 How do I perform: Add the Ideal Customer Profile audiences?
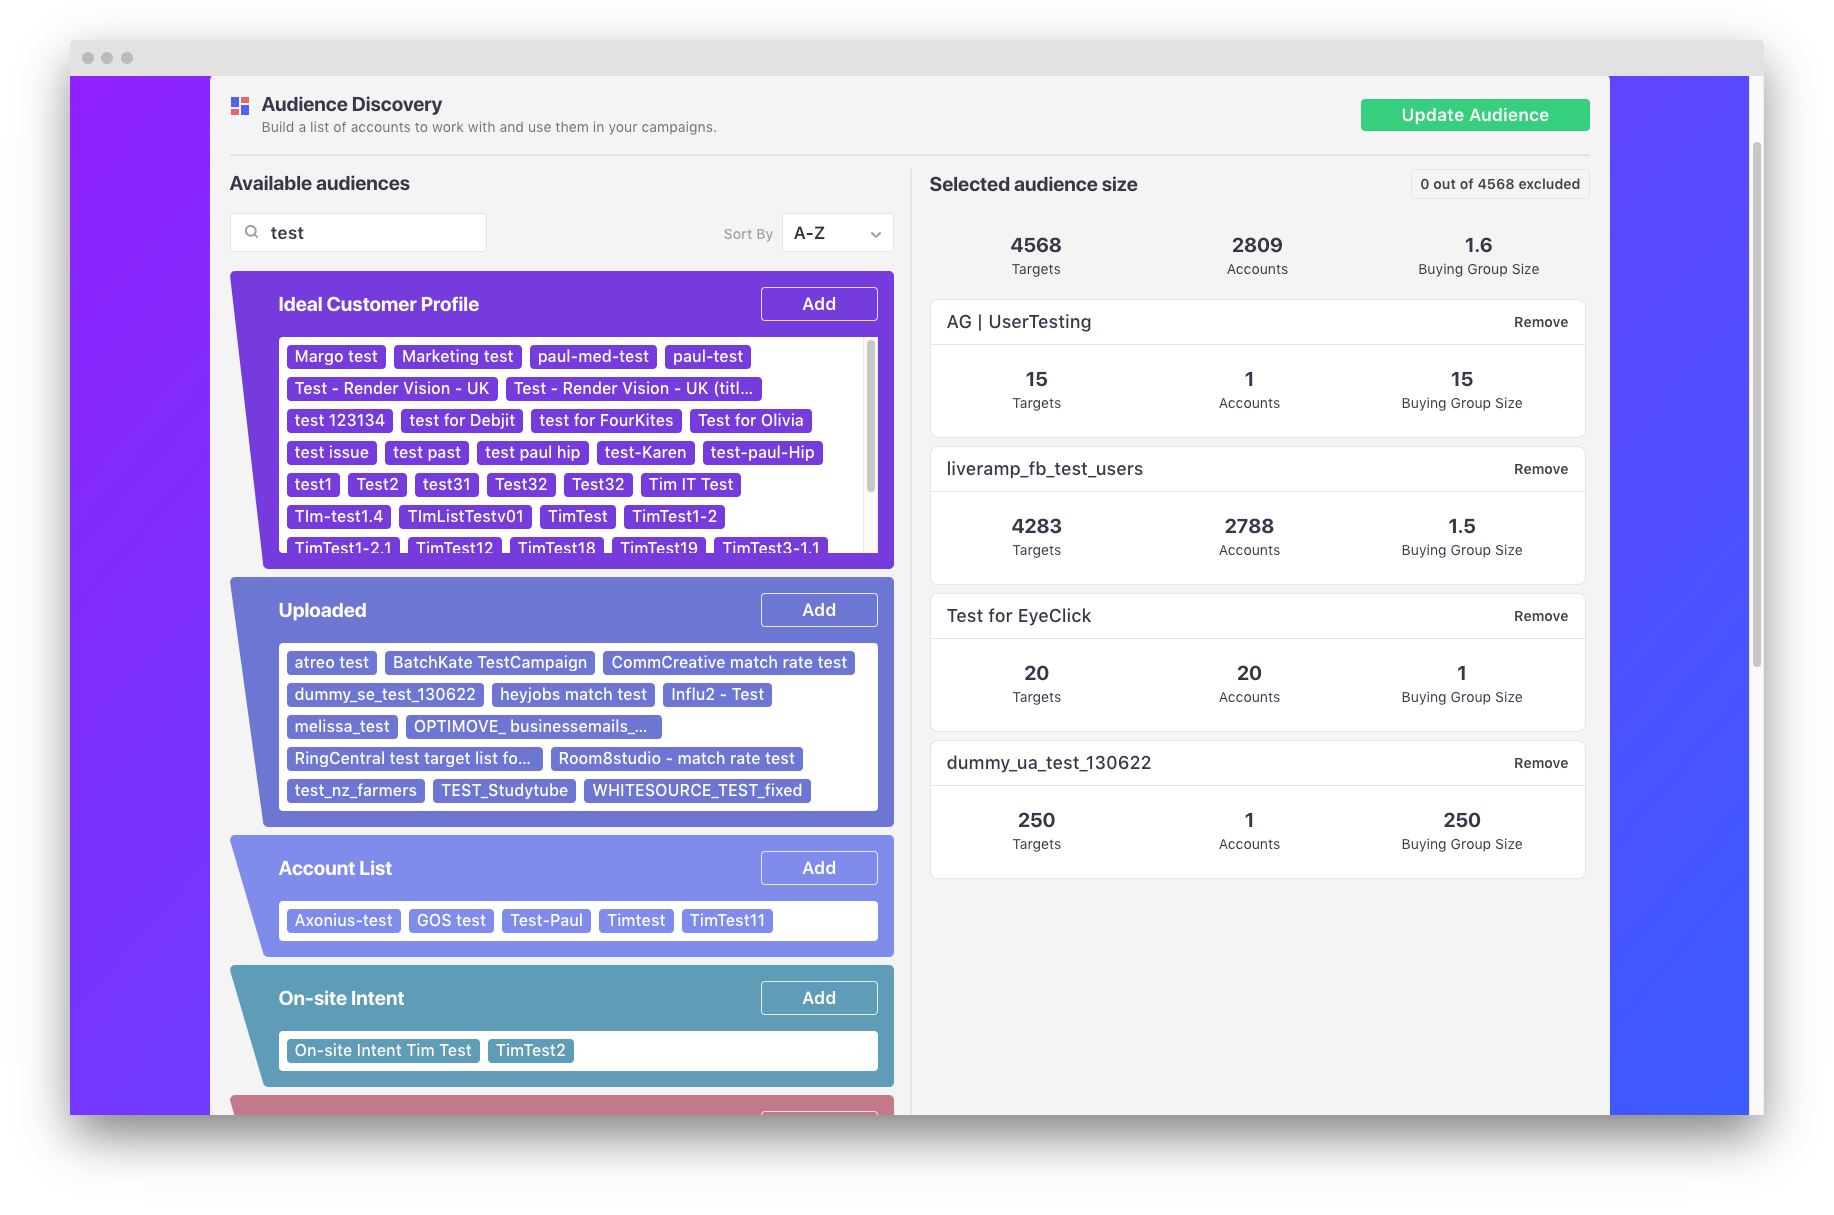[x=818, y=304]
